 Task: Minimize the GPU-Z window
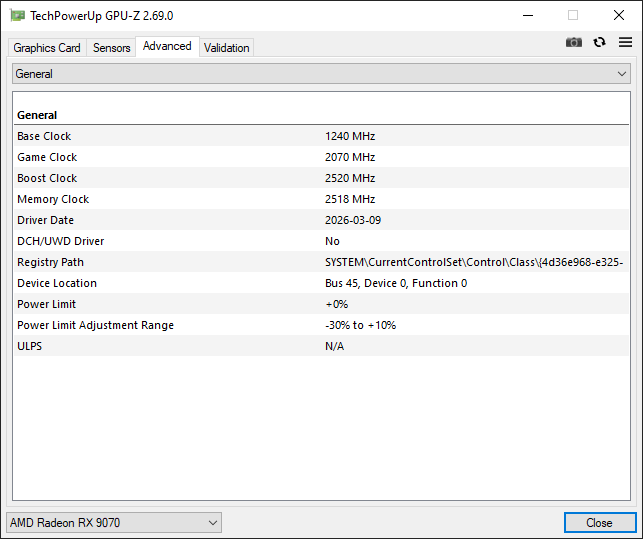pos(528,16)
